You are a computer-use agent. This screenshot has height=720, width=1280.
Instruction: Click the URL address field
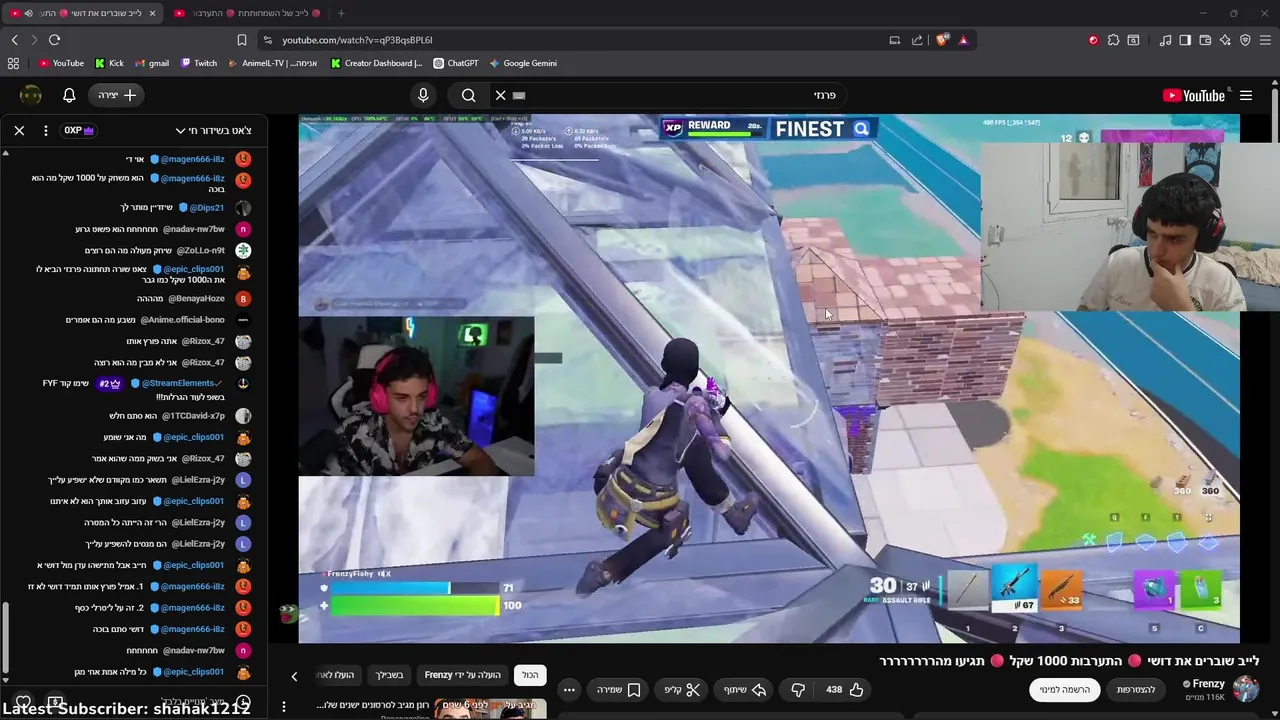(x=575, y=40)
